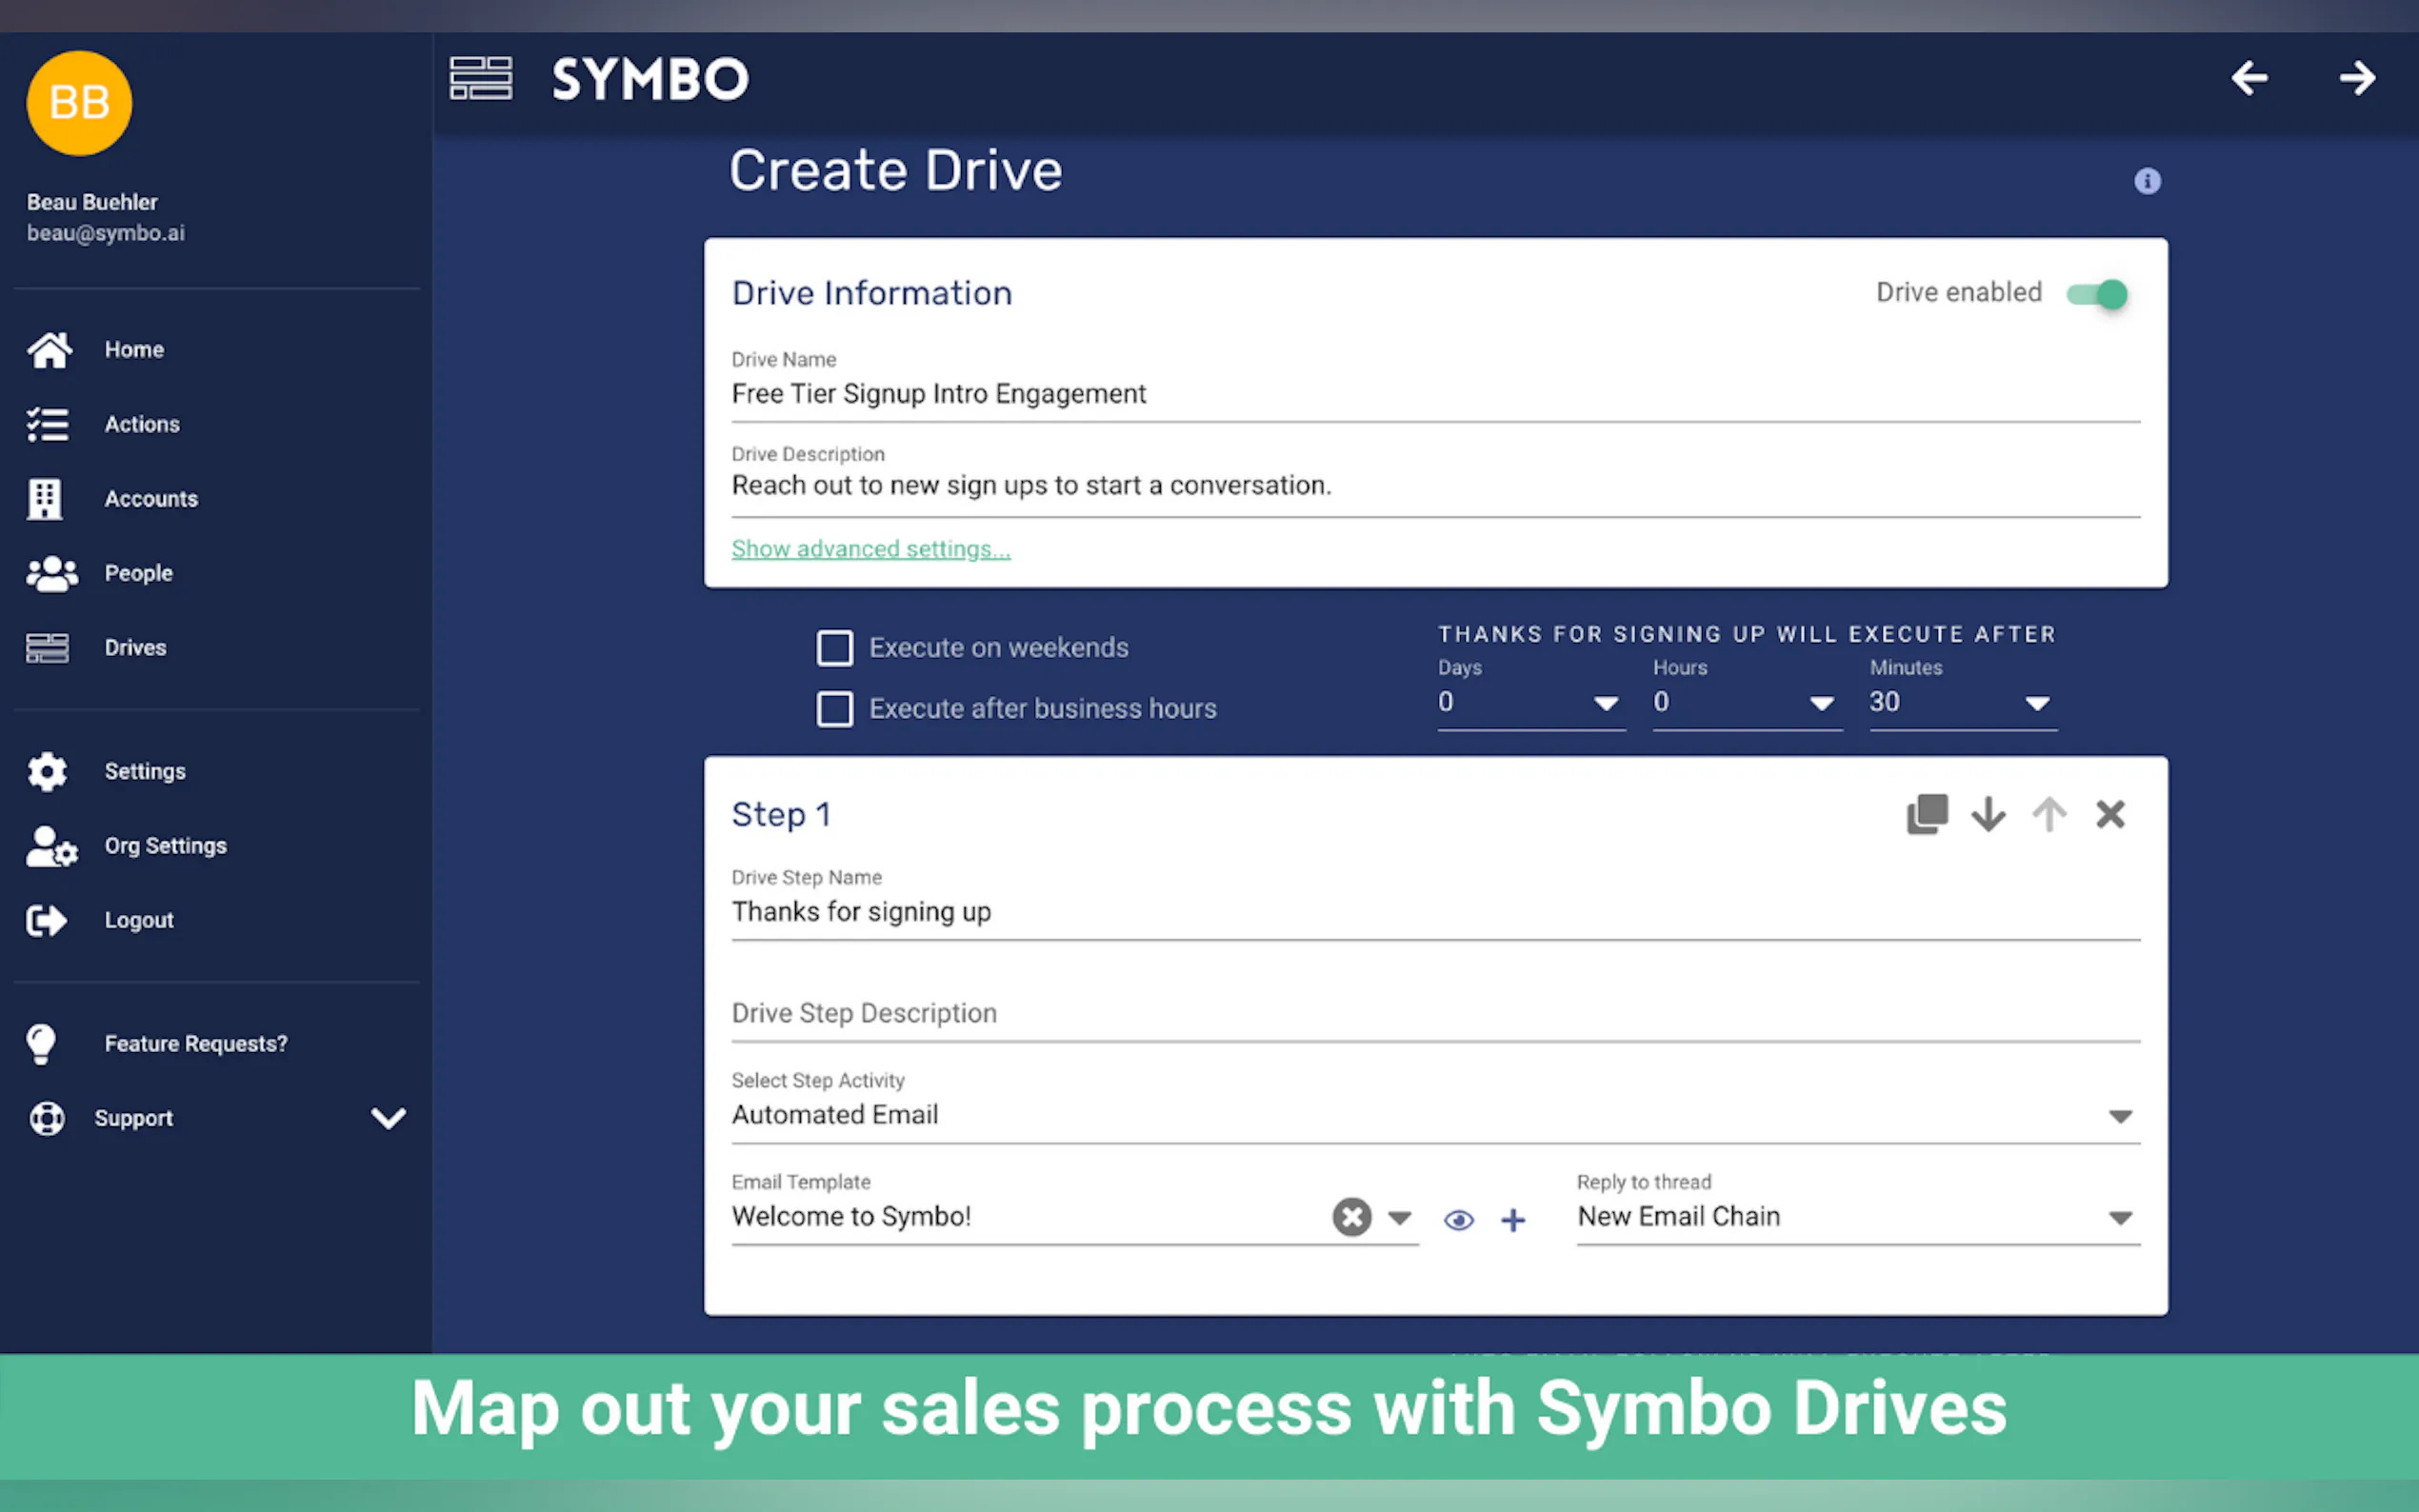2419x1512 pixels.
Task: Toggle the Drive enabled switch
Action: [x=2098, y=294]
